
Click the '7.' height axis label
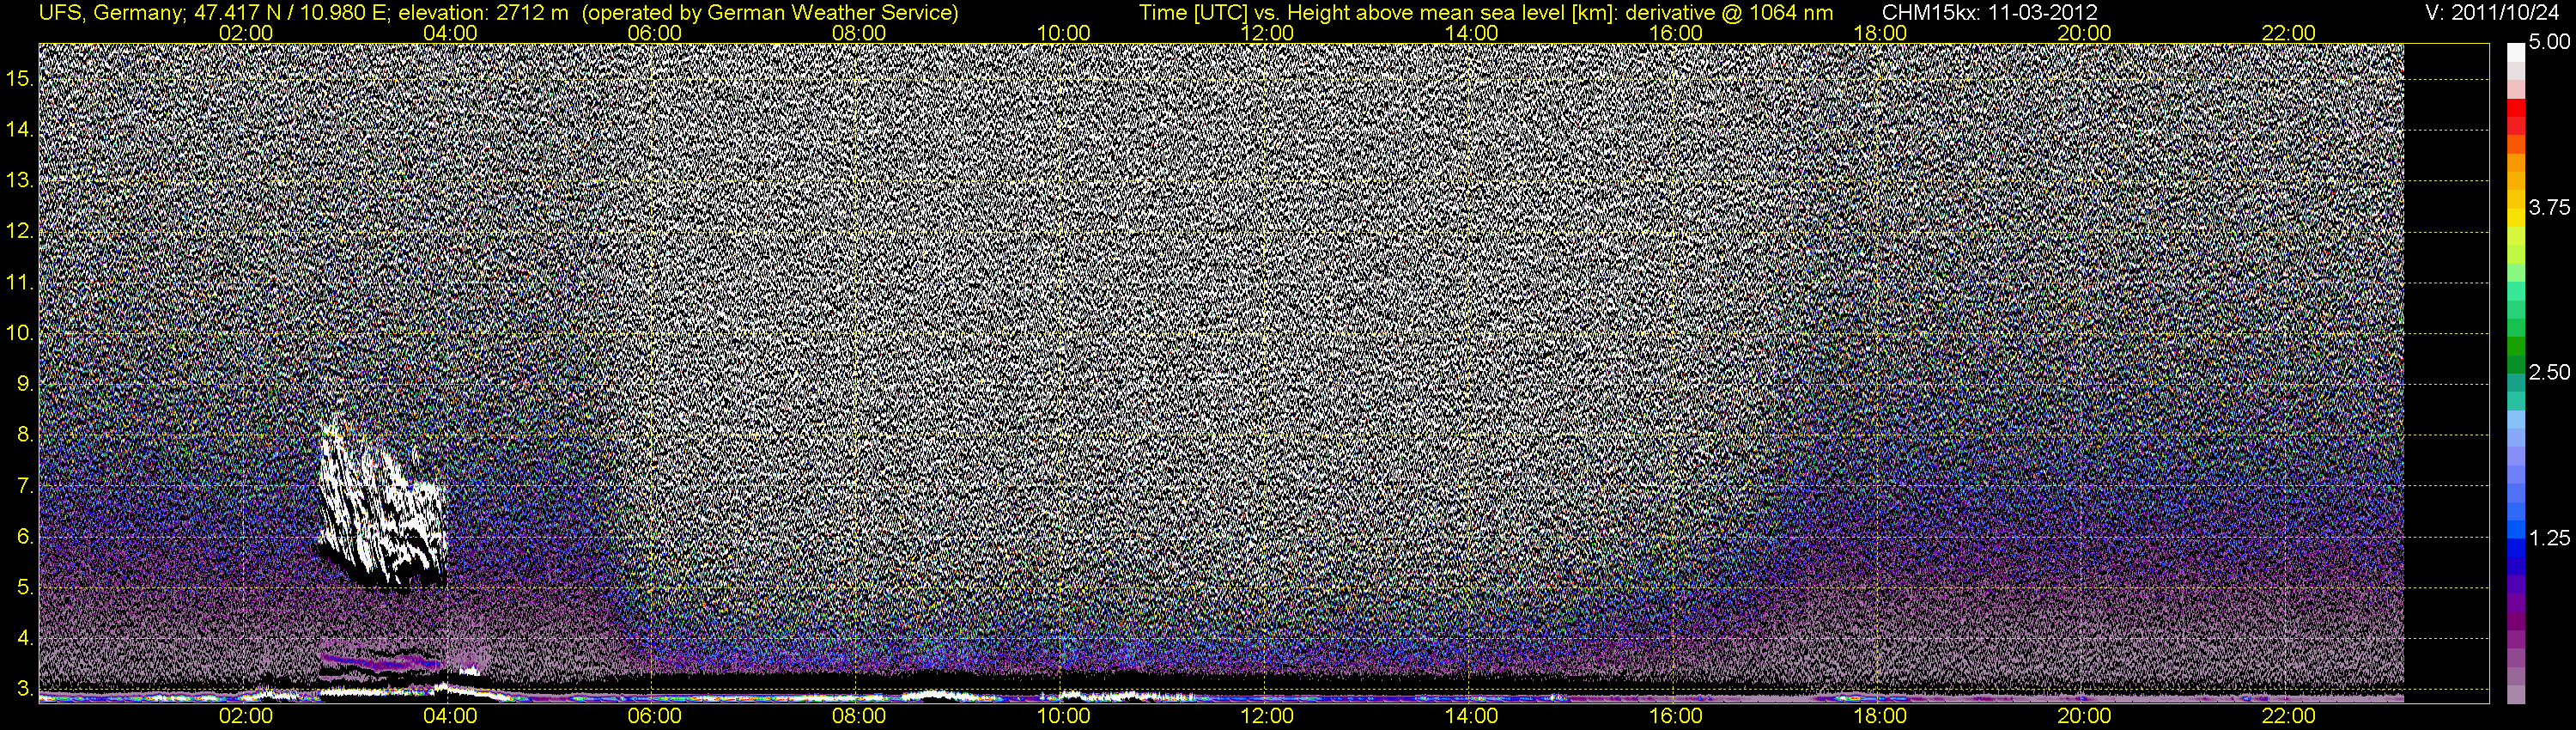point(25,486)
